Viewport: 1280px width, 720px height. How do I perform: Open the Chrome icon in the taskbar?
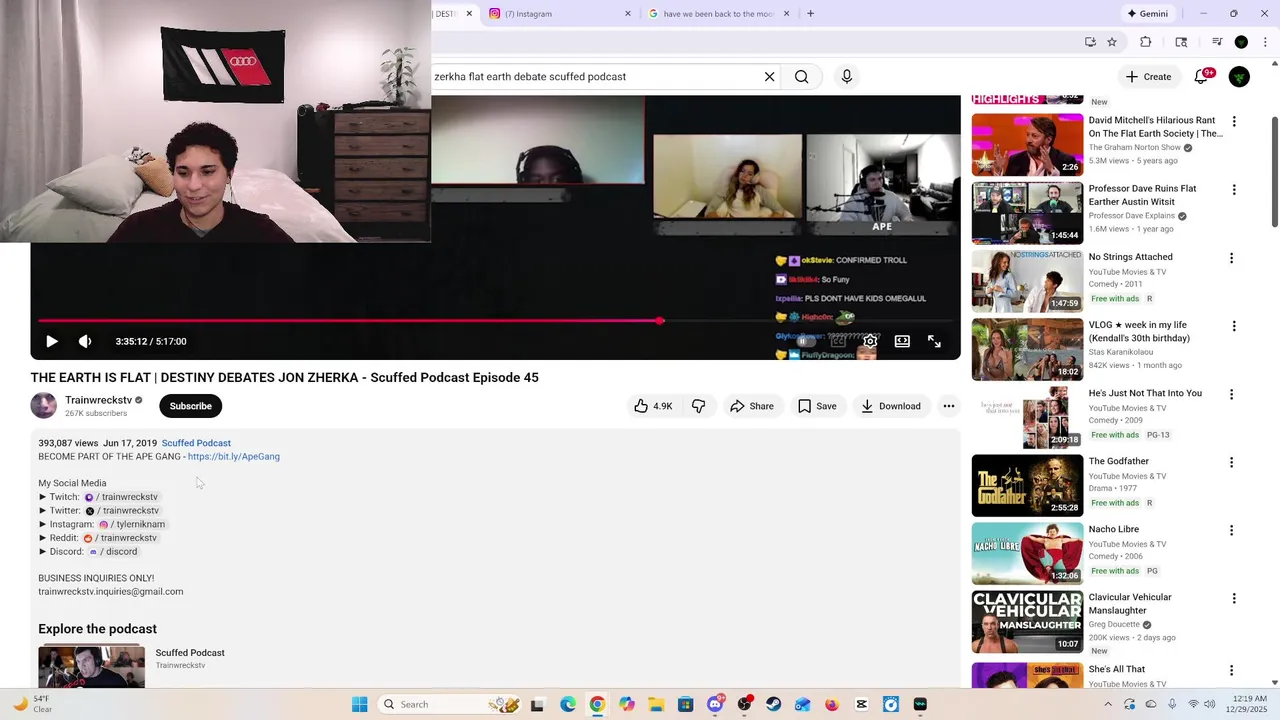coord(597,704)
